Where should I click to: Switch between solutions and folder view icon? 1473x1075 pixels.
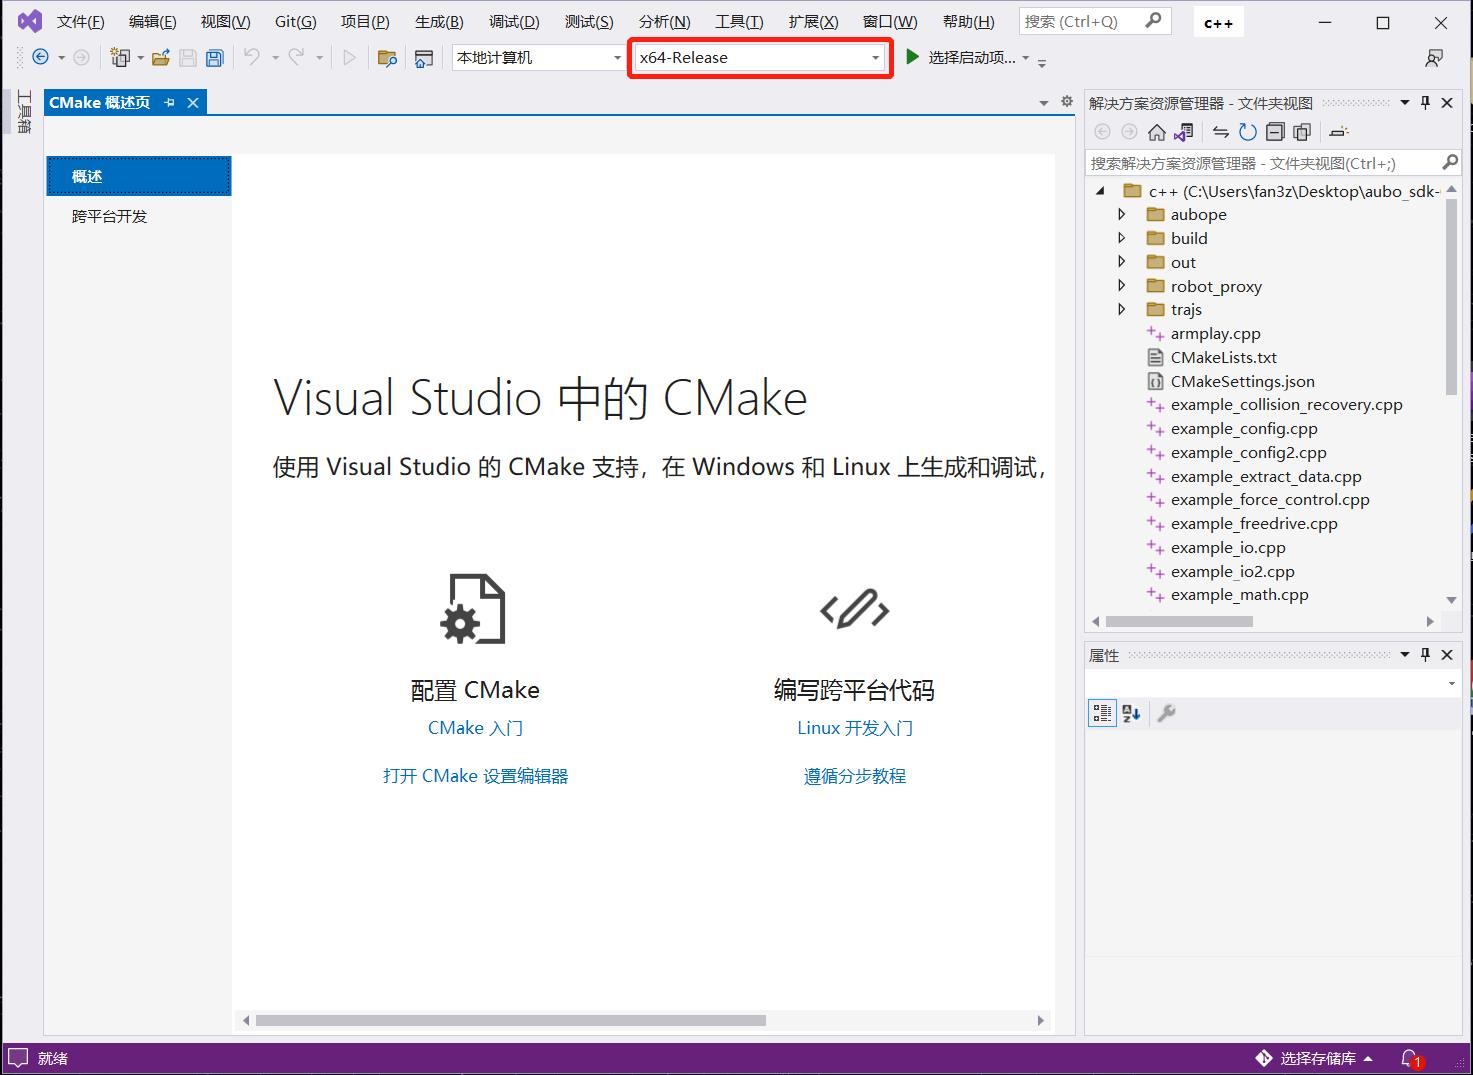(1184, 132)
